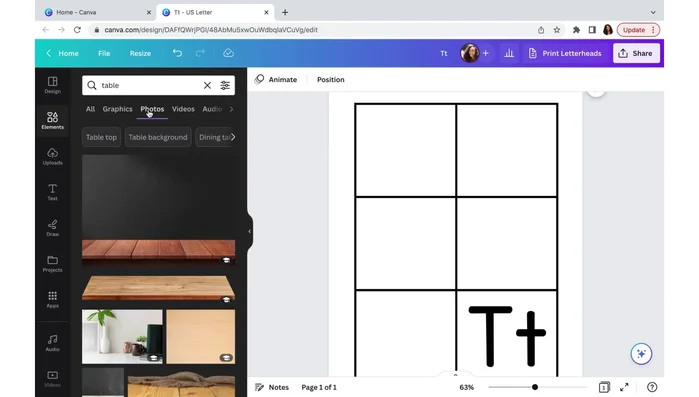This screenshot has height=397, width=699.
Task: Open grid view pages icon
Action: [604, 387]
